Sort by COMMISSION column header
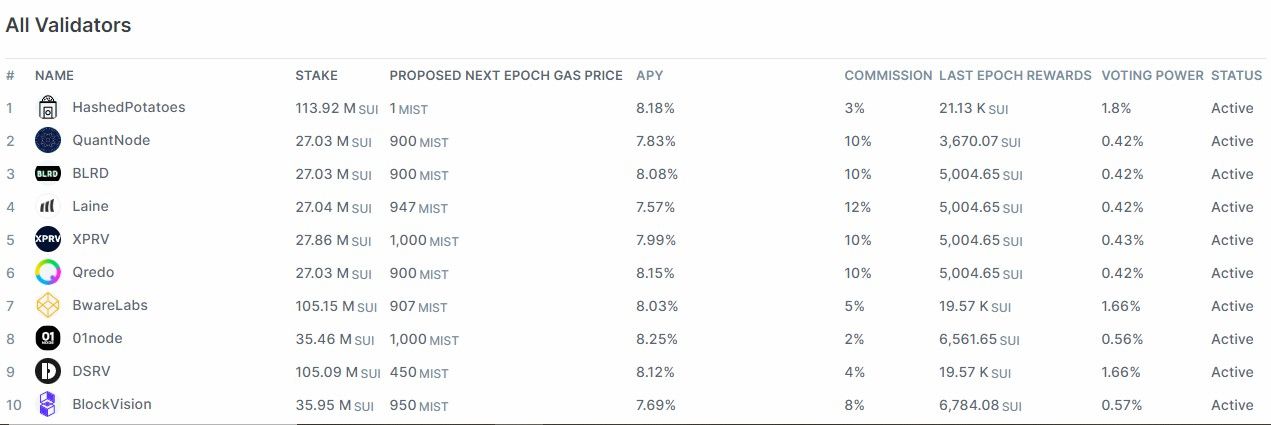 (887, 76)
